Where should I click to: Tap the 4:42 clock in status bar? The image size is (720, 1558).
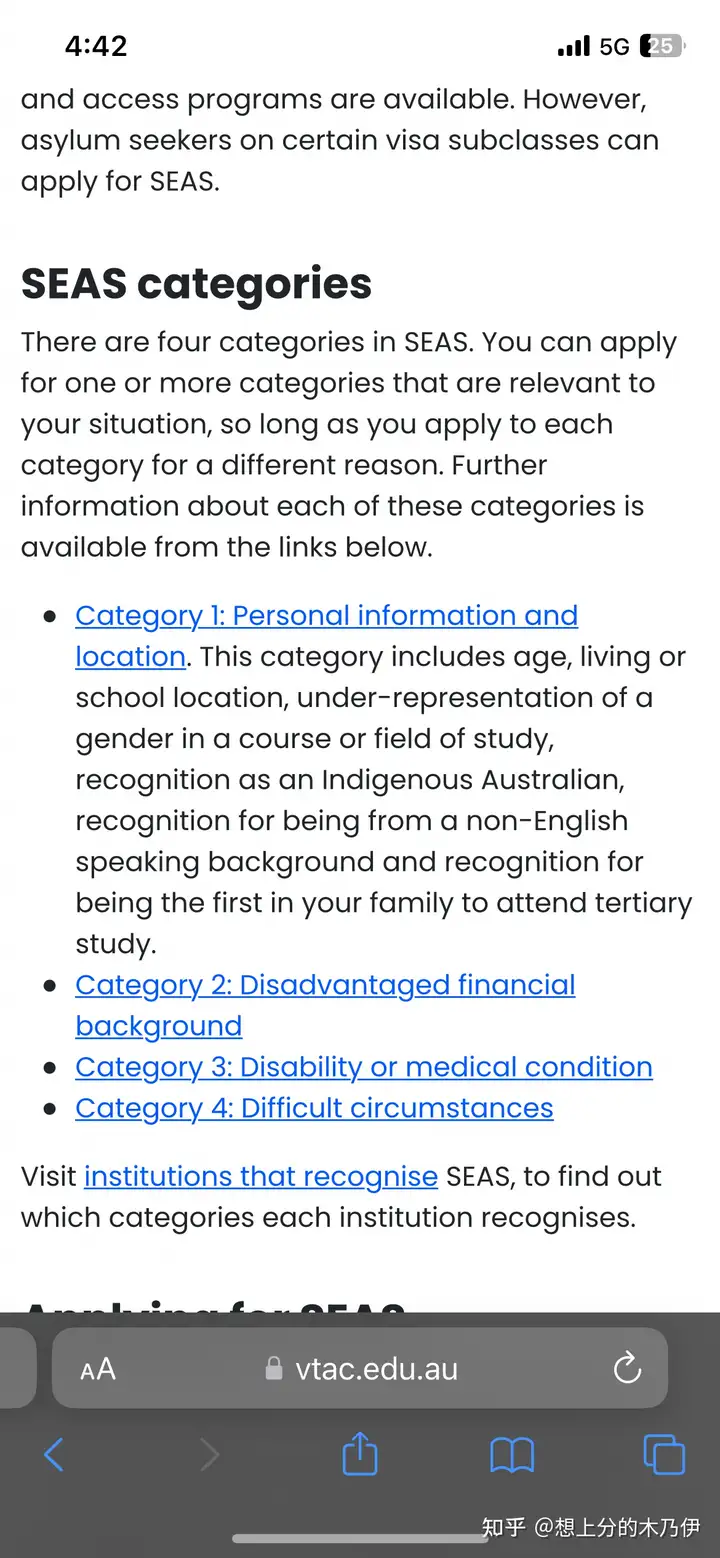[x=96, y=46]
